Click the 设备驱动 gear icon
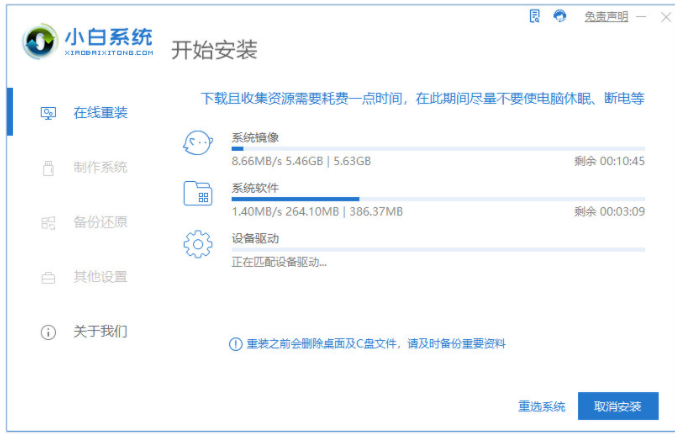The width and height of the screenshot is (696, 447). 198,243
